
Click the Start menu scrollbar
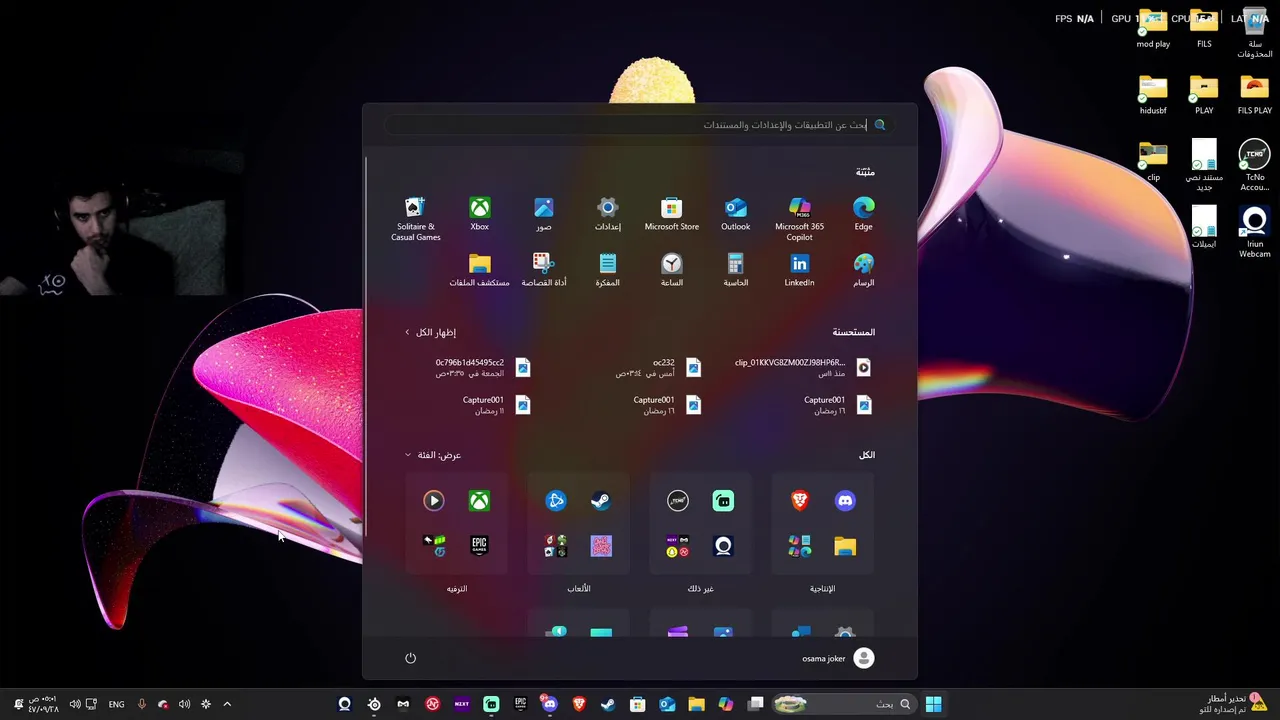pos(366,345)
